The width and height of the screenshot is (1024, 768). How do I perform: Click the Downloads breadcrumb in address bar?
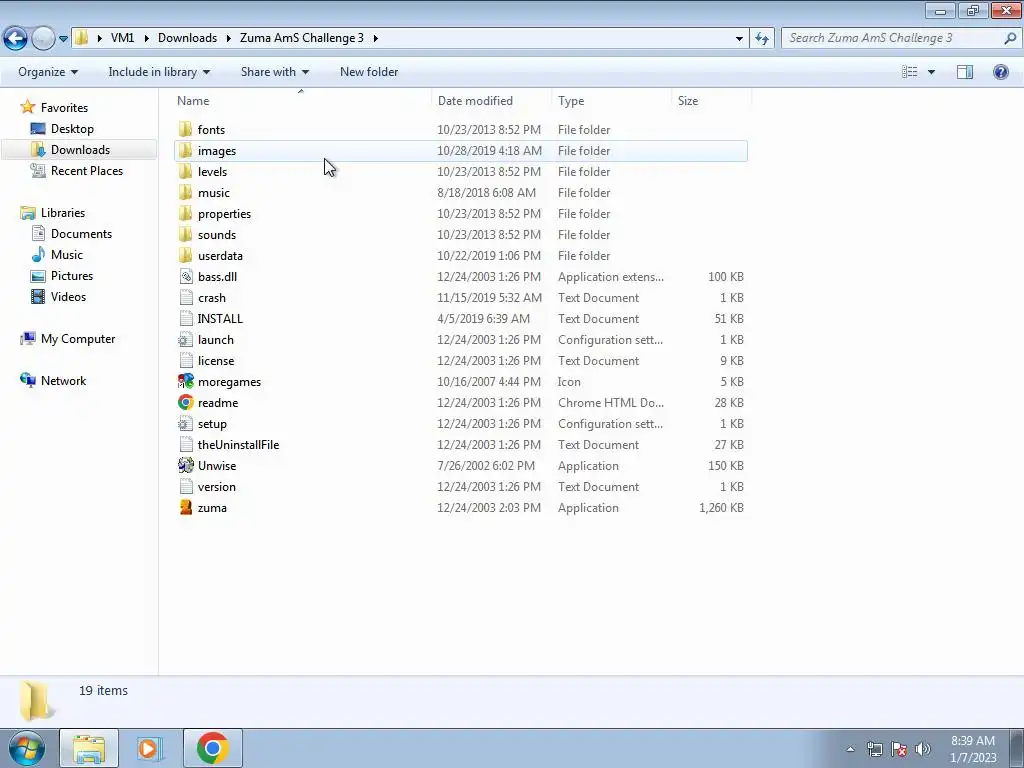click(187, 38)
